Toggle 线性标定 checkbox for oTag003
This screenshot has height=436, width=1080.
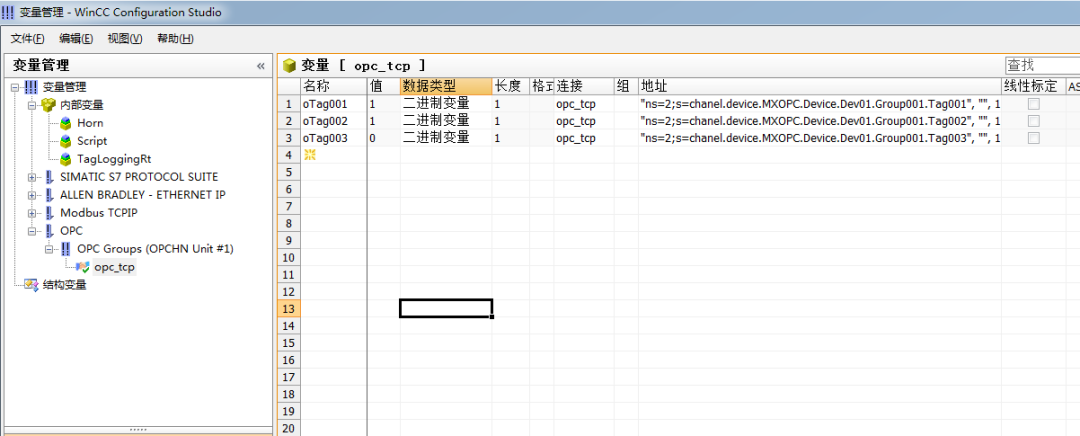pos(1033,138)
